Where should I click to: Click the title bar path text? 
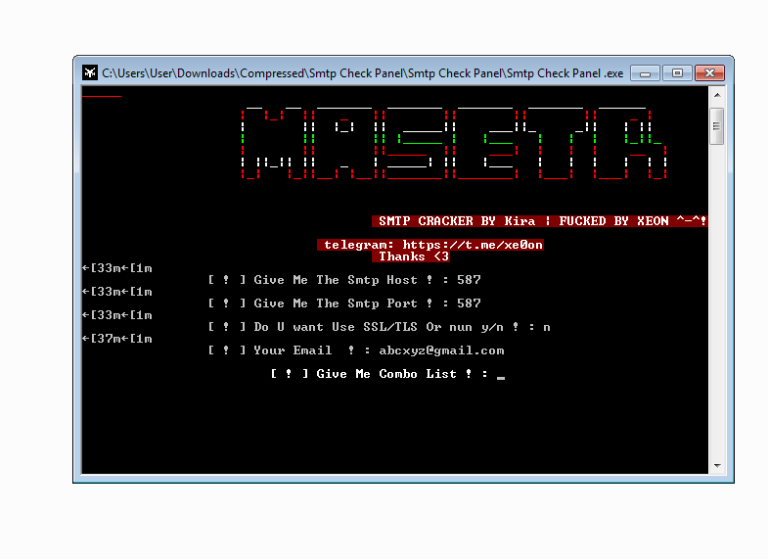tap(362, 73)
